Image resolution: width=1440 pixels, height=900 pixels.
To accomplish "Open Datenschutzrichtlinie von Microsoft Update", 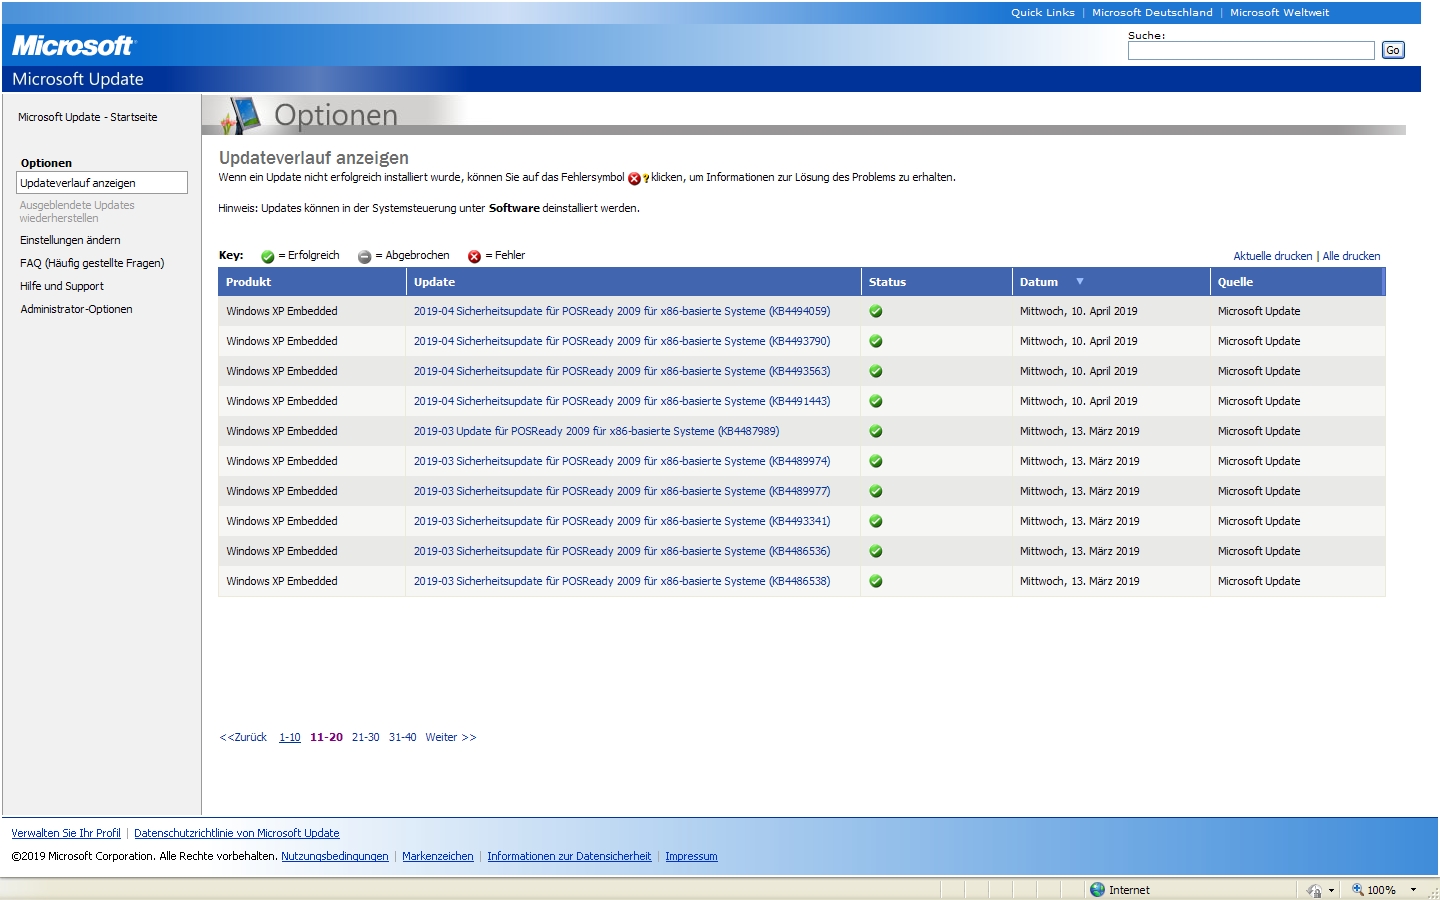I will [x=237, y=833].
